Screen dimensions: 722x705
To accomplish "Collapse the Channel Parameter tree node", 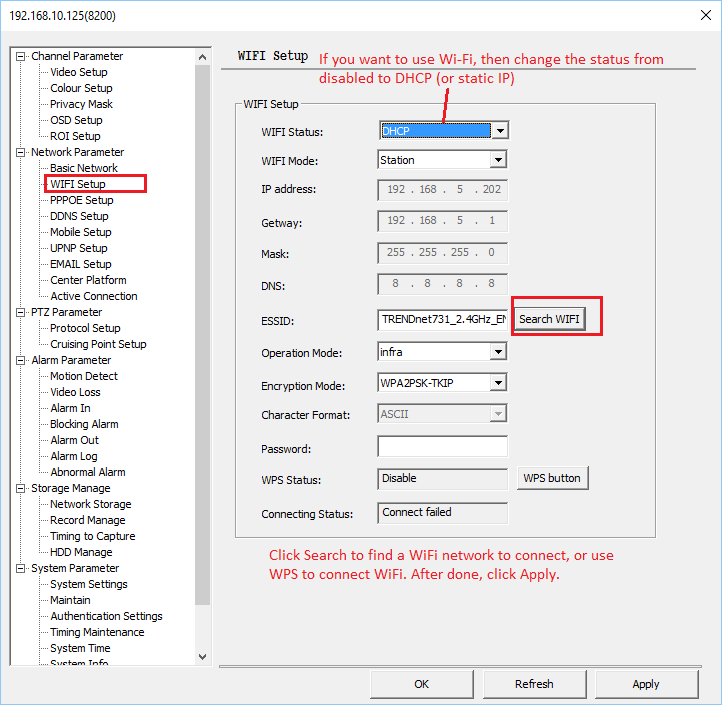I will [20, 56].
